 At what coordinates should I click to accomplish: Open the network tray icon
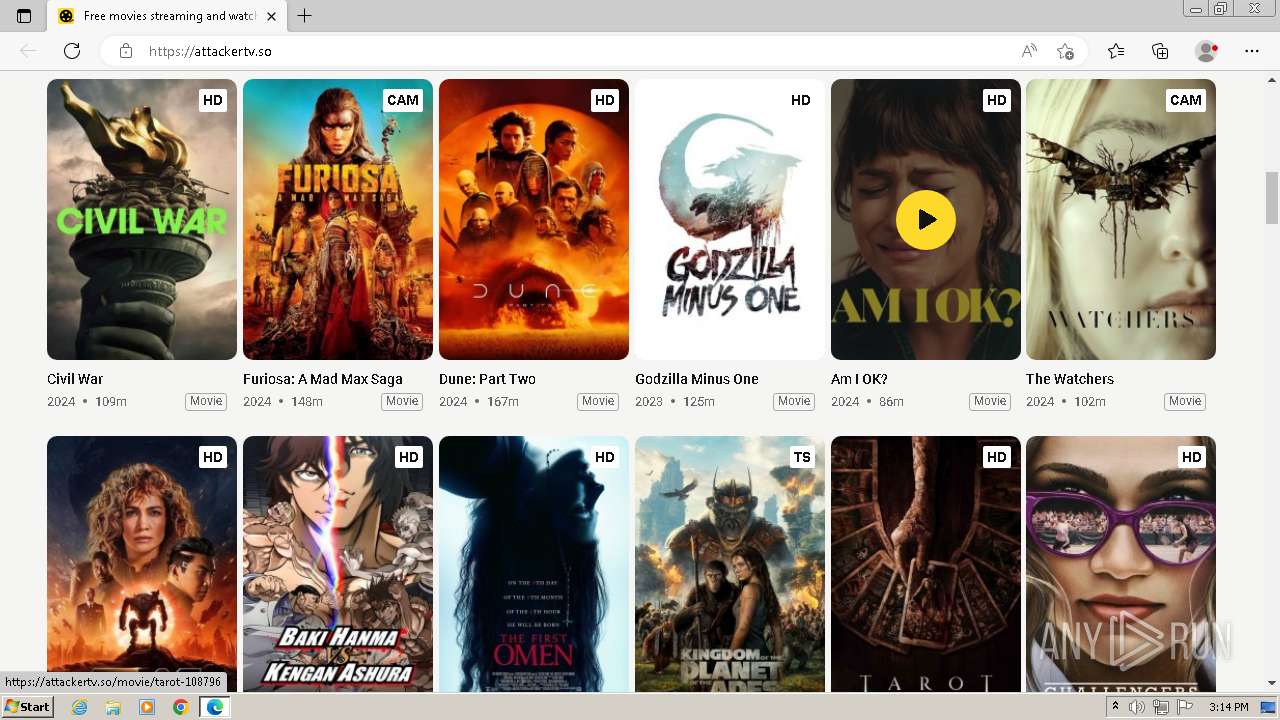pyautogui.click(x=1160, y=707)
